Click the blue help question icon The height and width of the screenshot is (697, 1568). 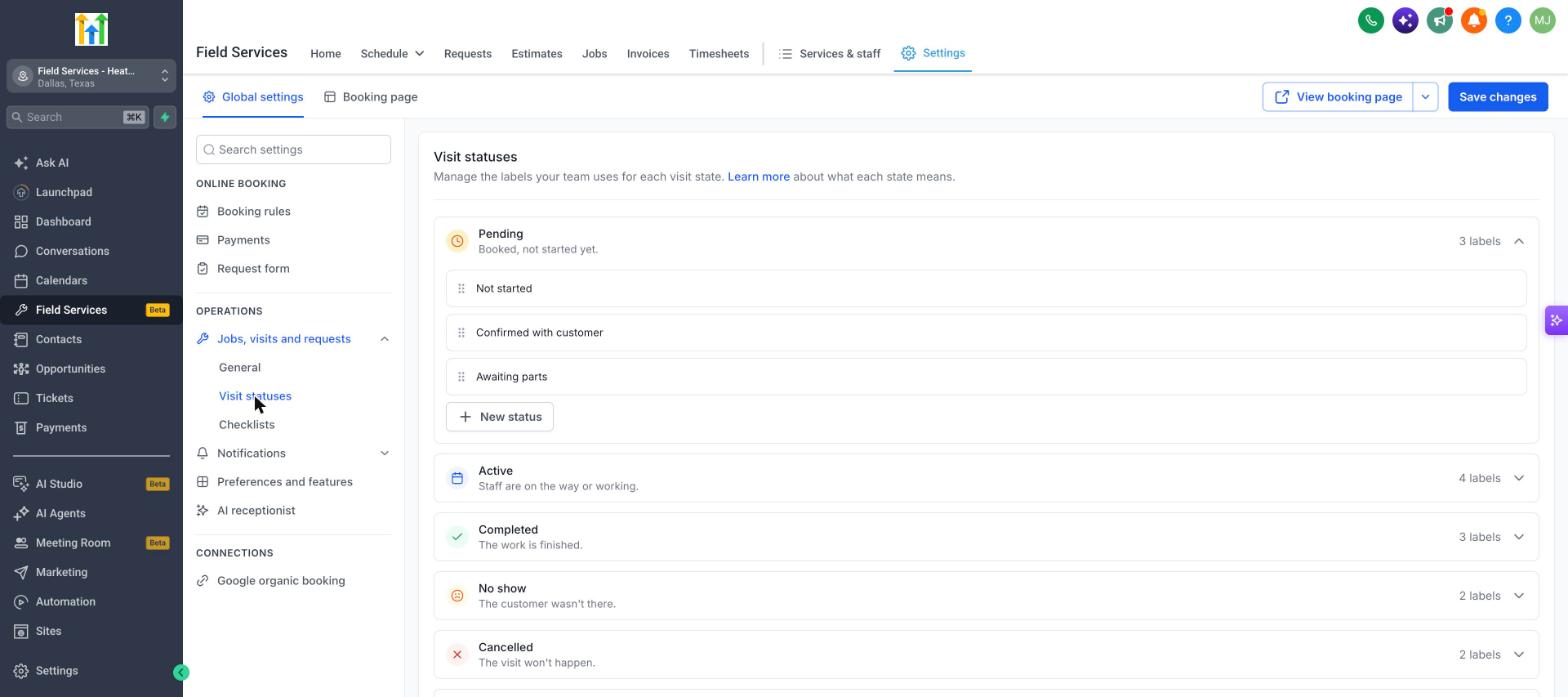pos(1508,20)
